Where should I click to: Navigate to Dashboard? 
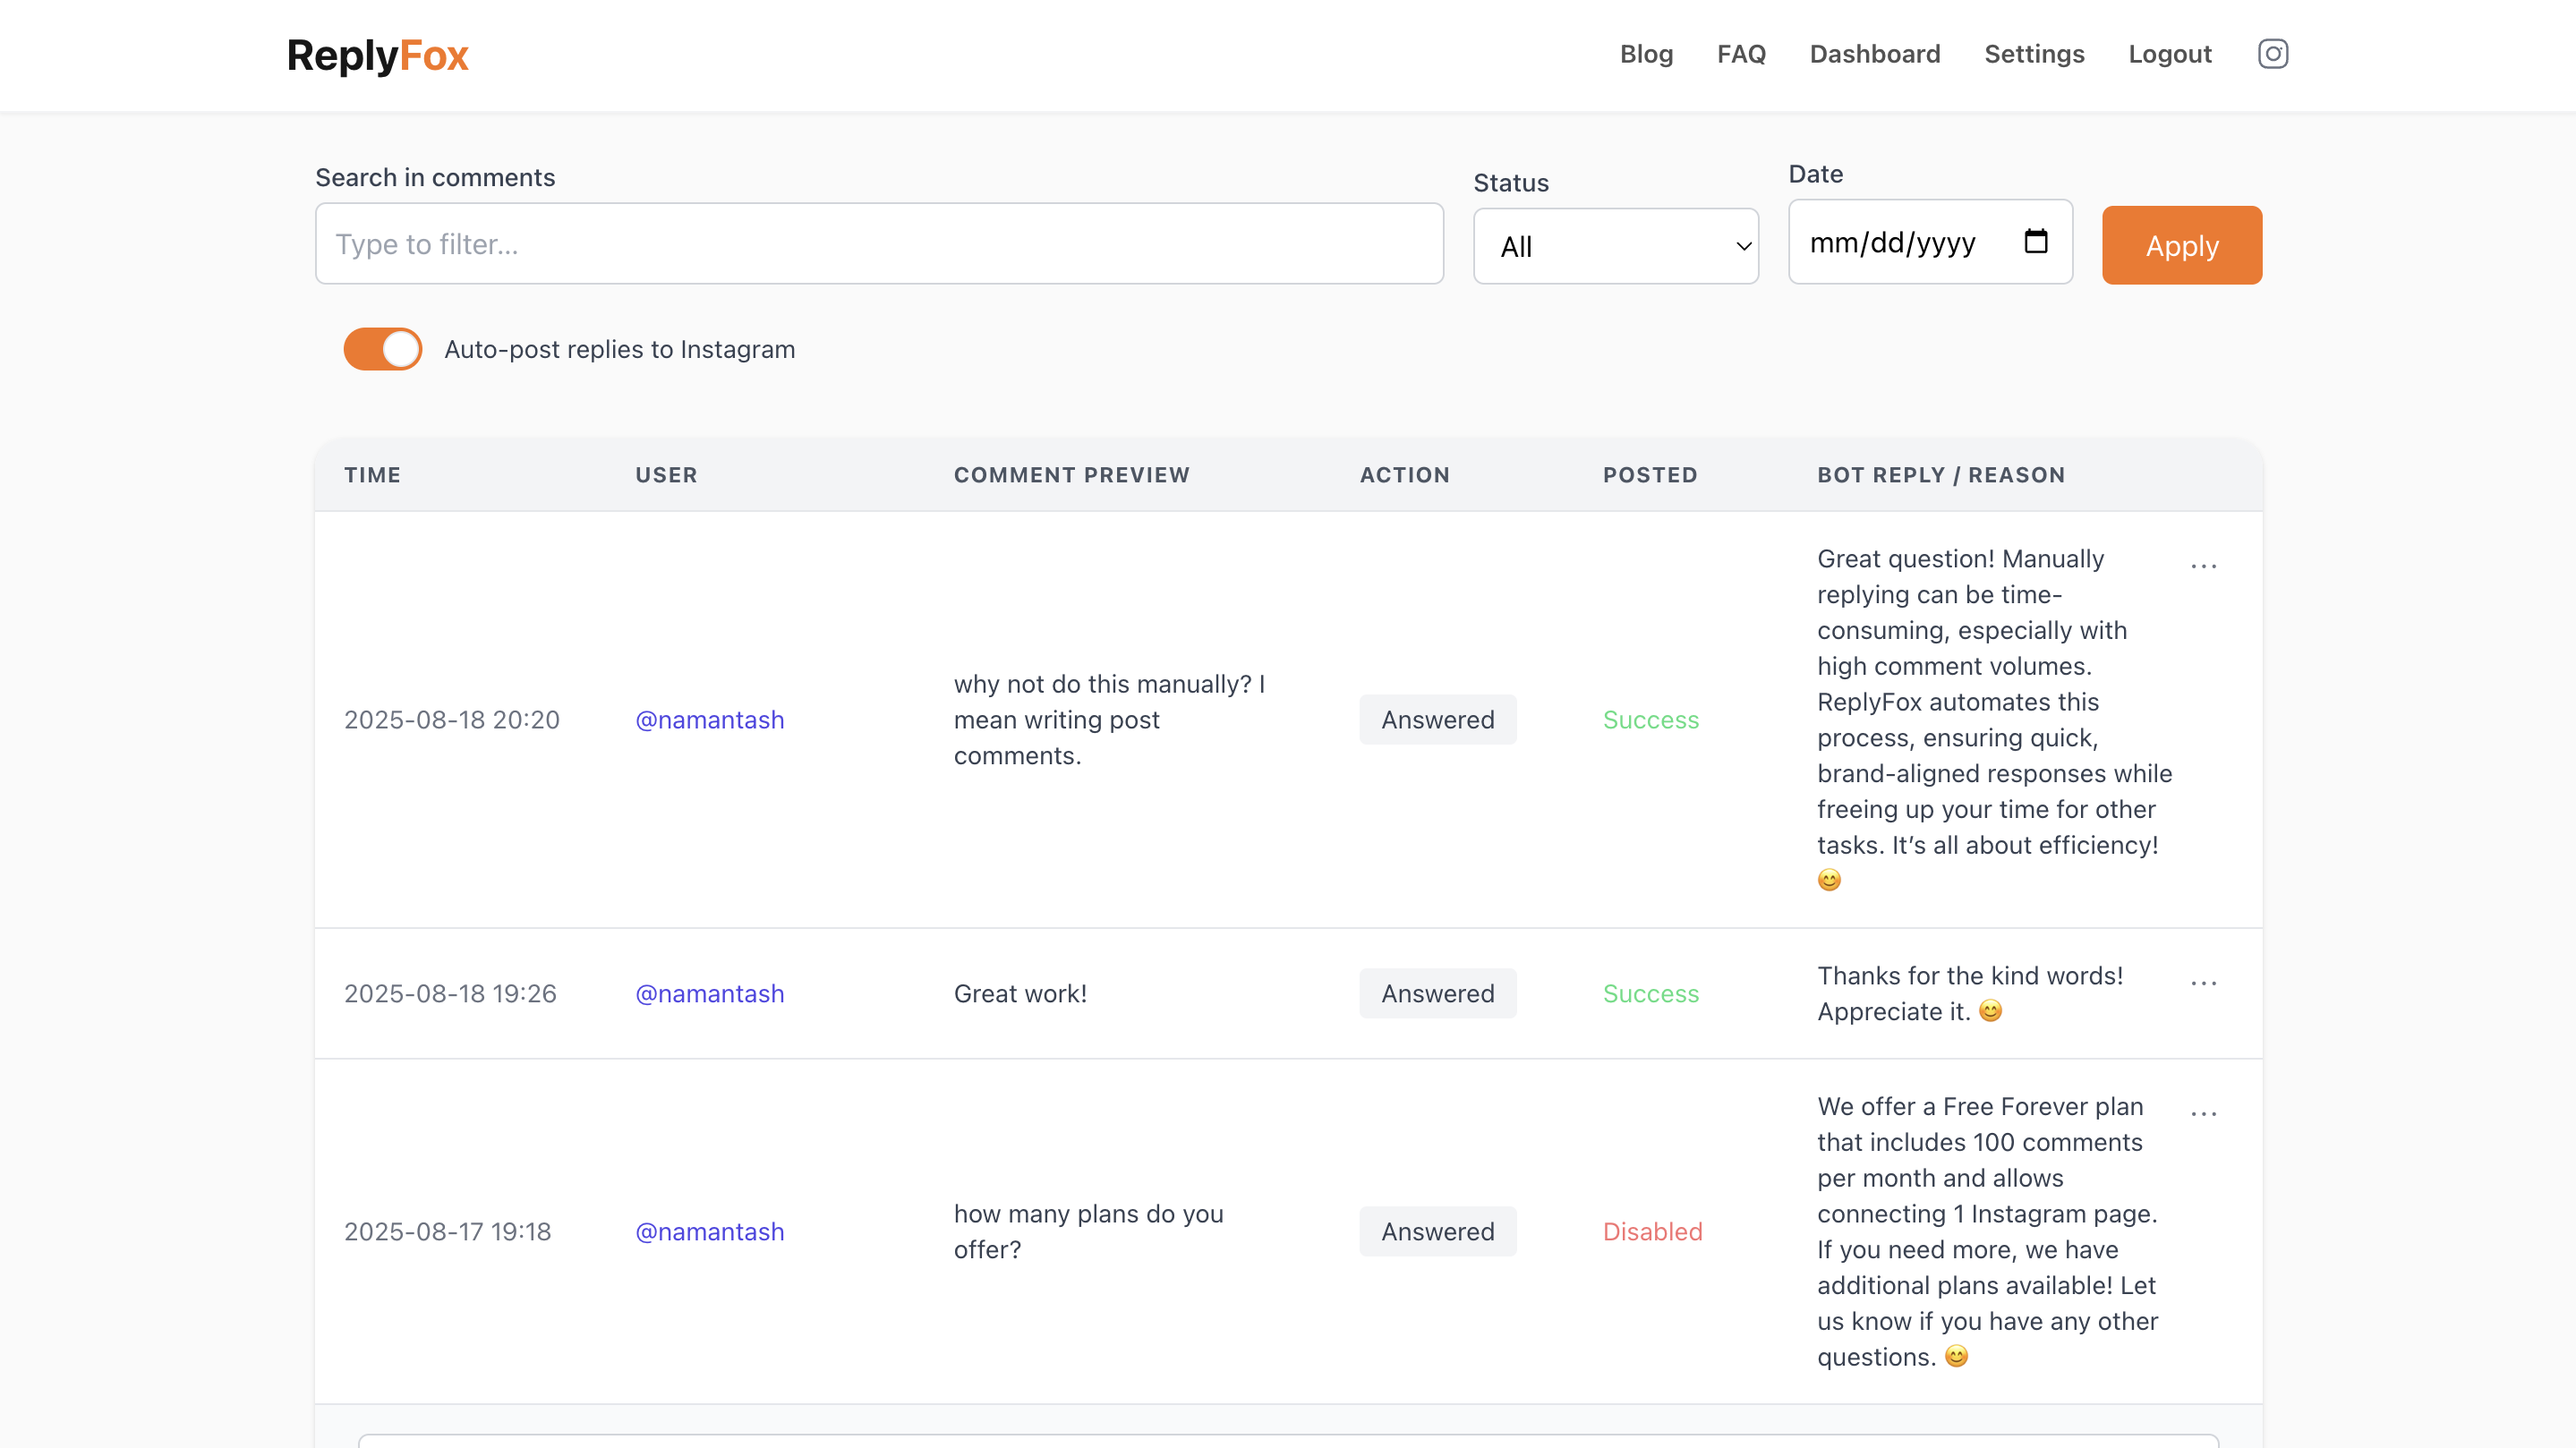point(1874,54)
